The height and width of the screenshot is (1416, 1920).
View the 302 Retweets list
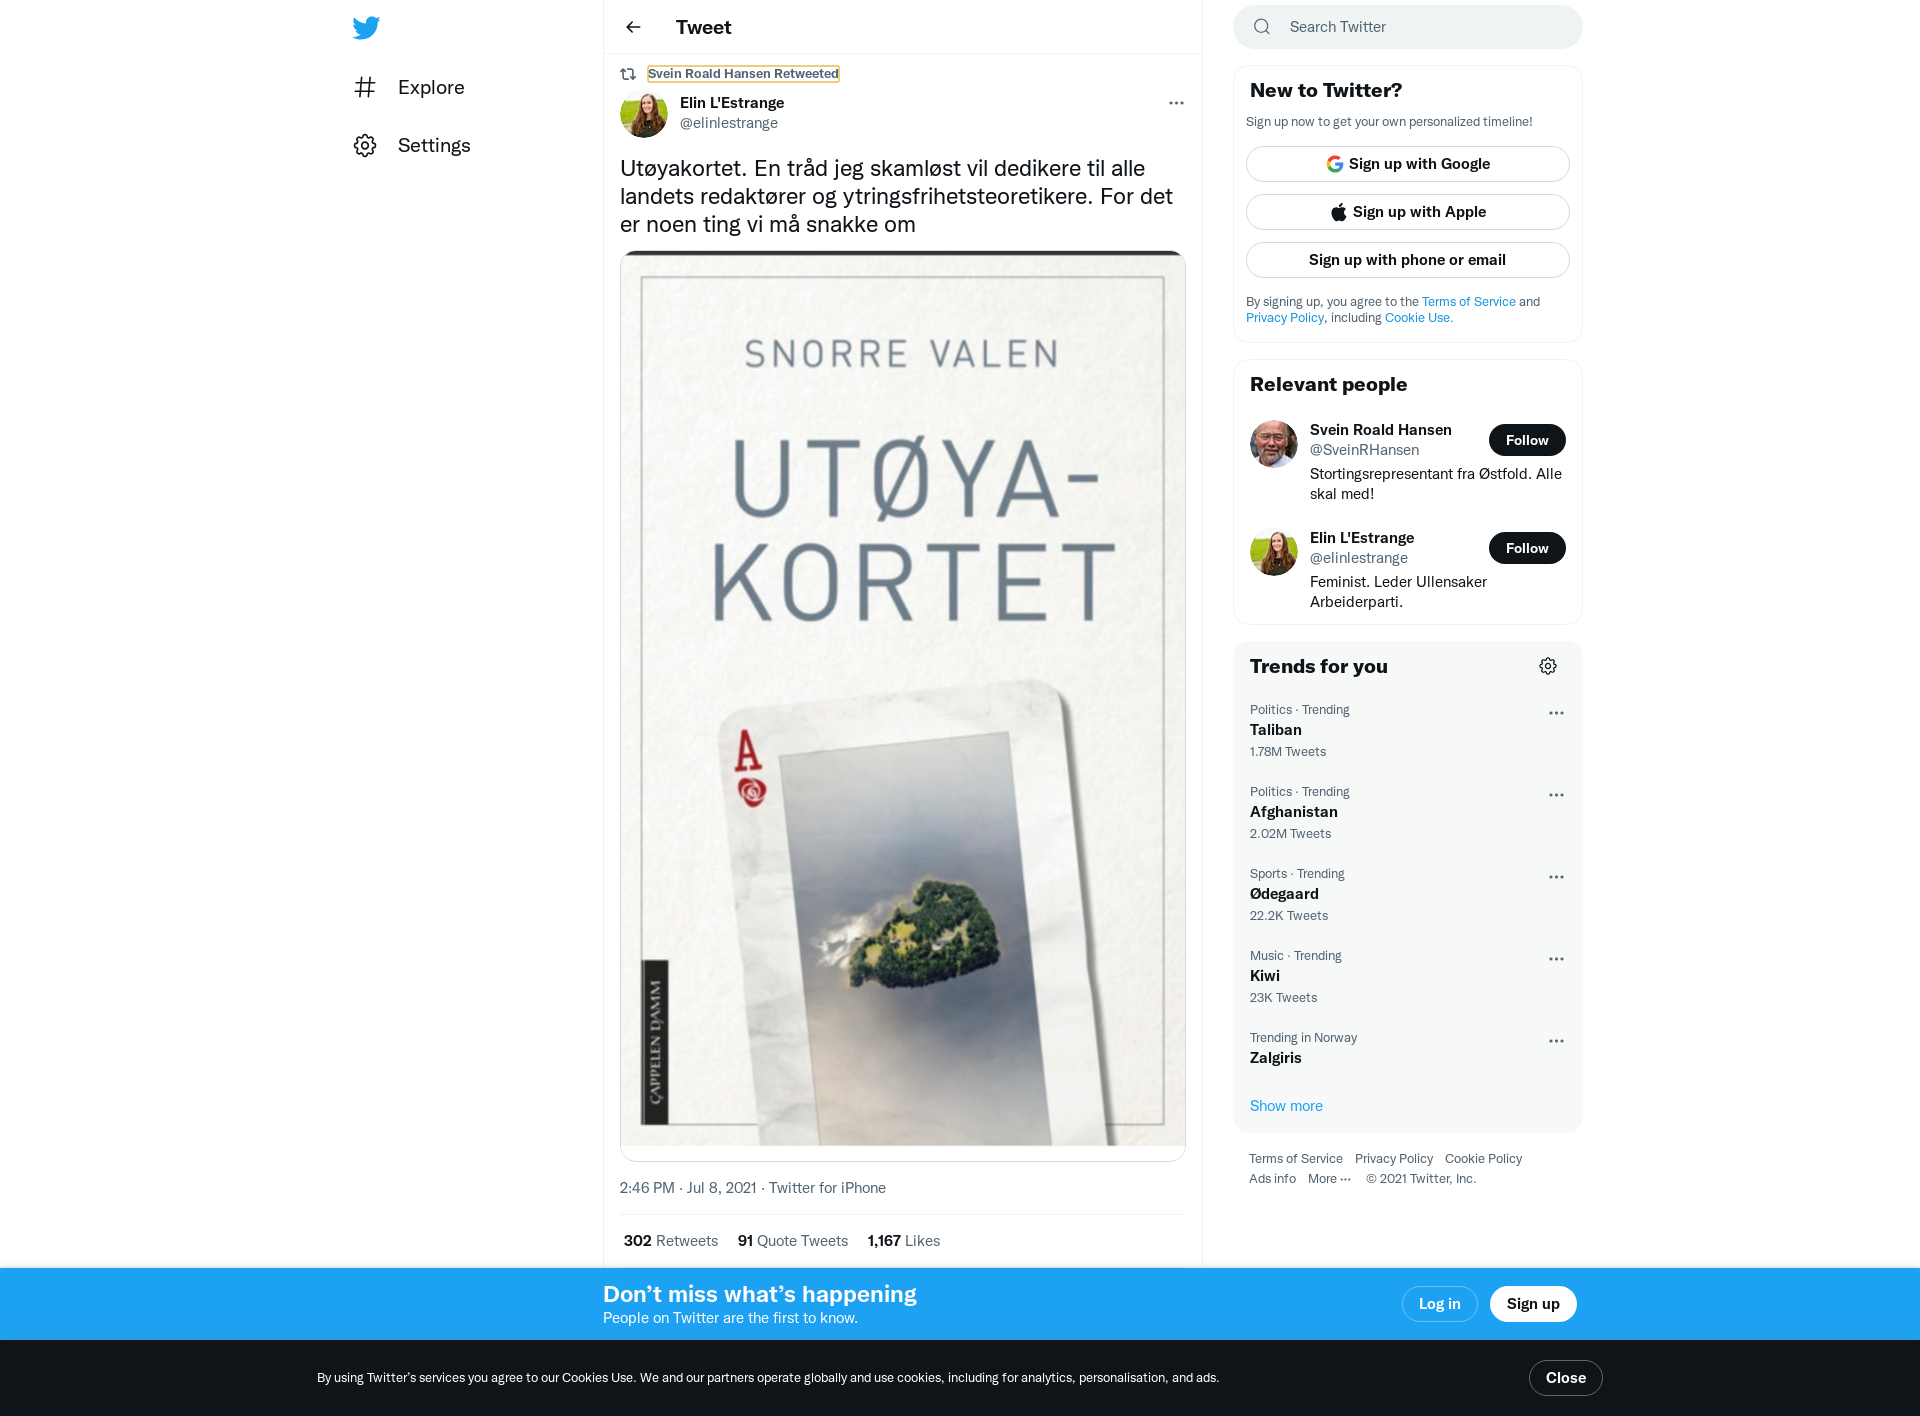pyautogui.click(x=671, y=1241)
